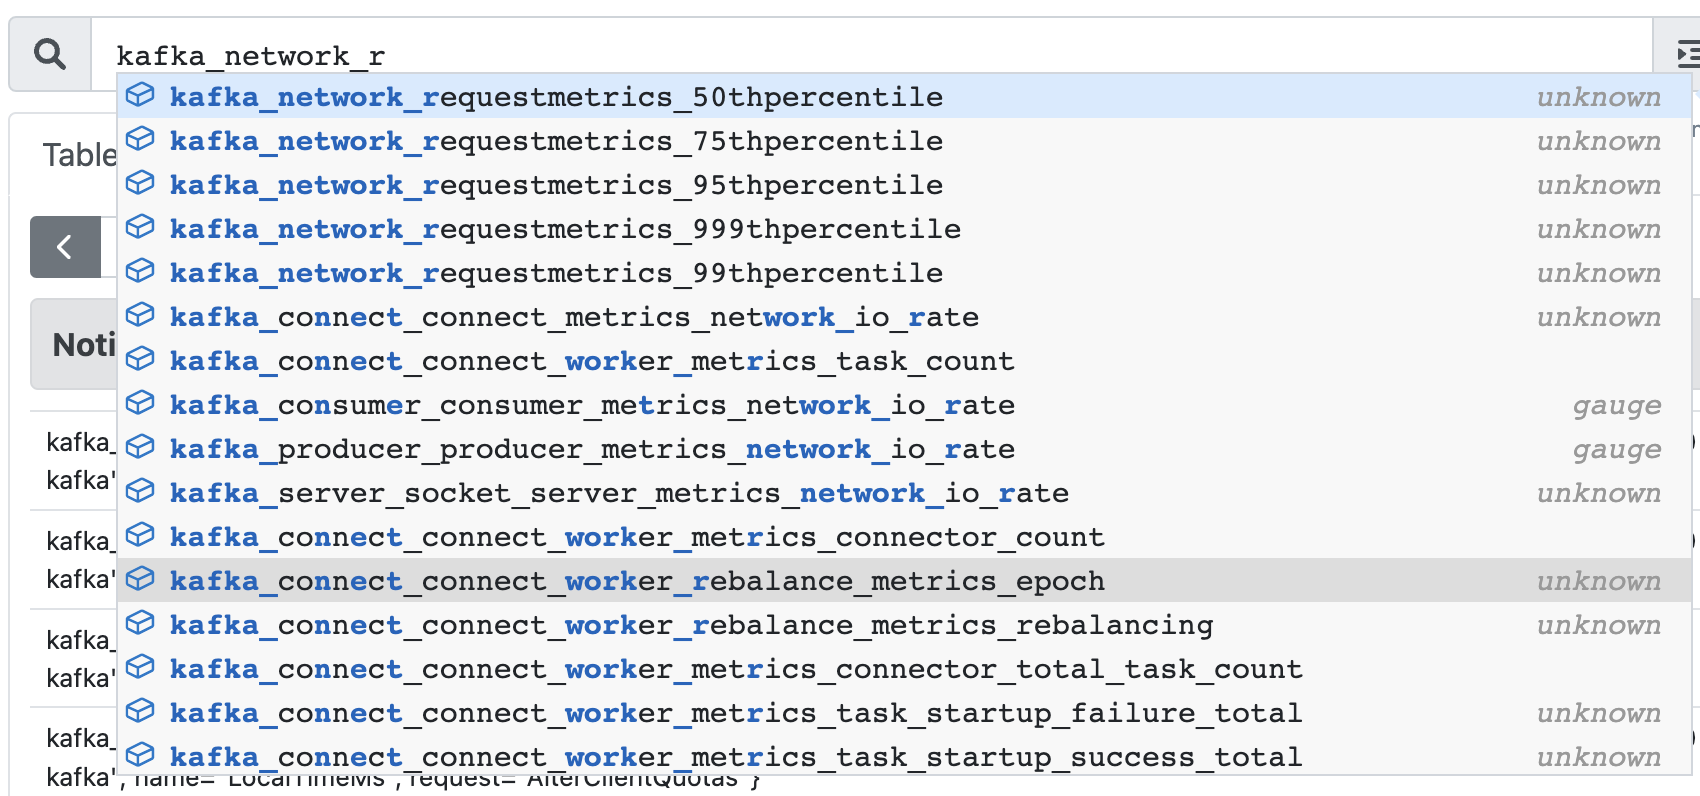Click the cube icon beside worker_rebalance_metrics_epoch
This screenshot has width=1700, height=796.
140,579
